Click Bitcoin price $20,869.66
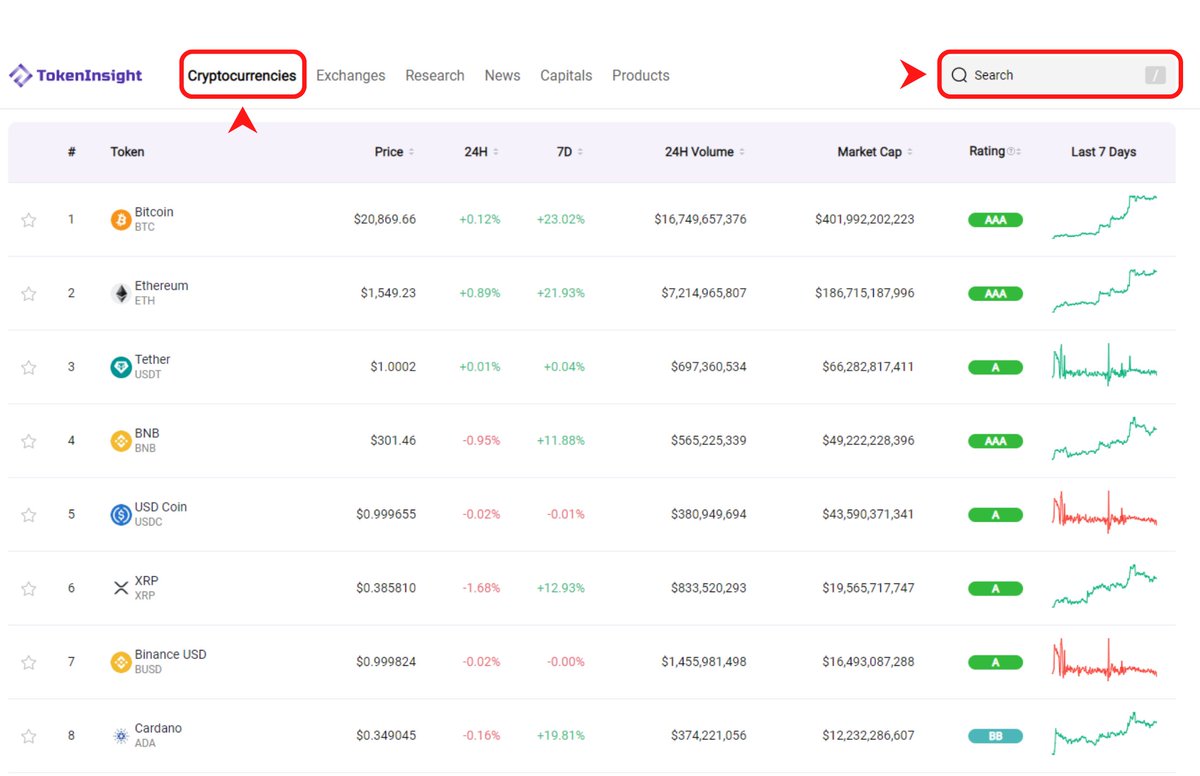The height and width of the screenshot is (776, 1200). click(385, 219)
